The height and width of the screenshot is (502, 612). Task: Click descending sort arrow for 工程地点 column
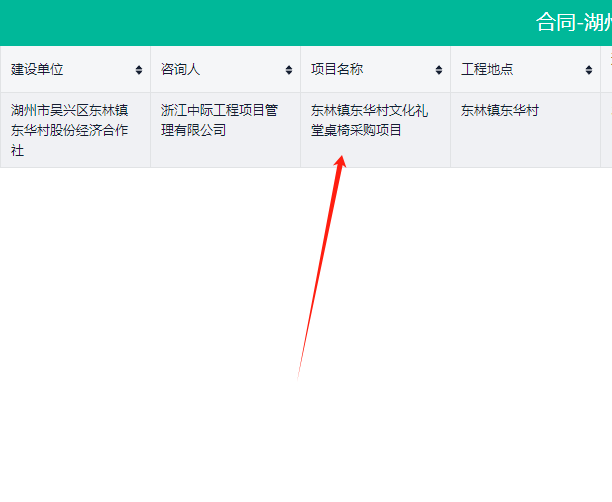pyautogui.click(x=588, y=73)
